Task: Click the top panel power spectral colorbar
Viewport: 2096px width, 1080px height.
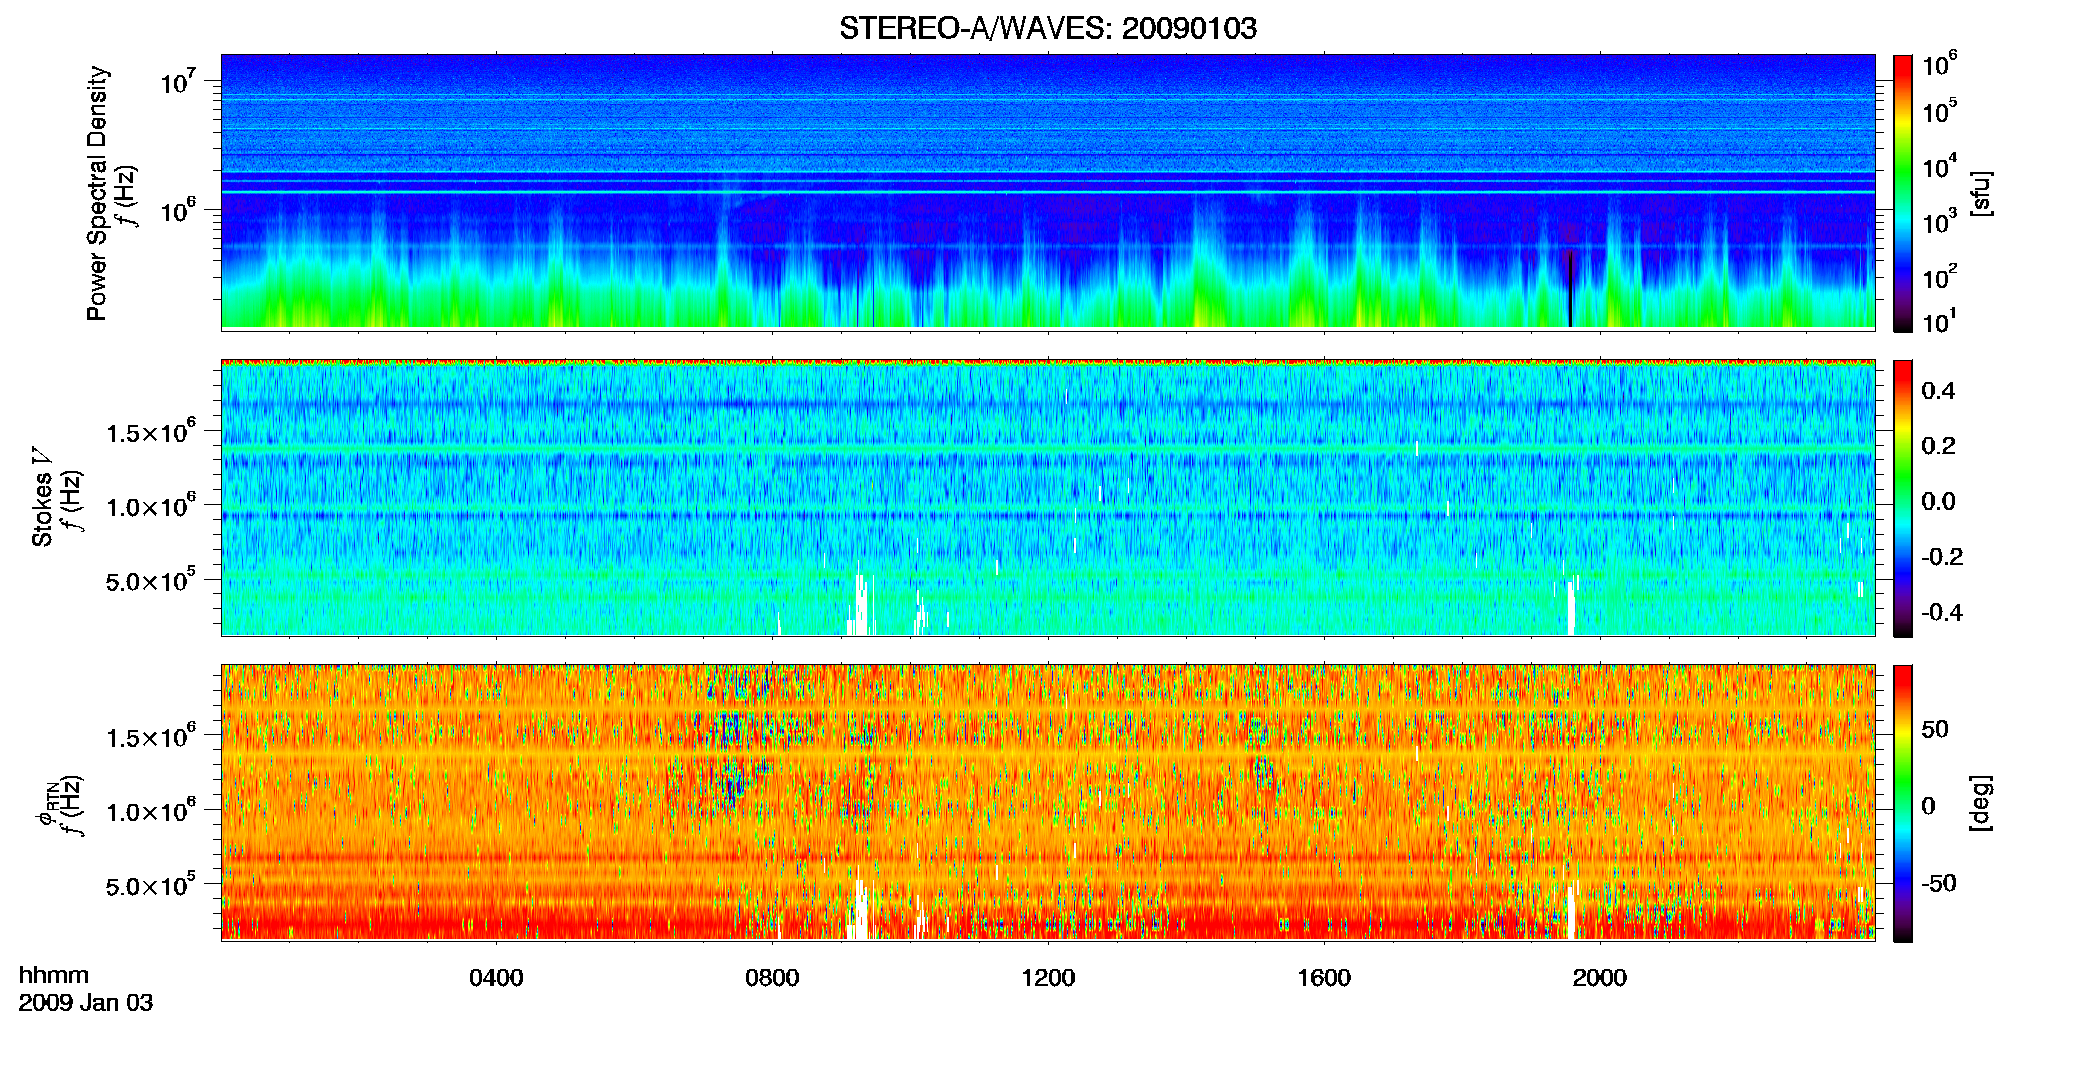Action: (1903, 193)
